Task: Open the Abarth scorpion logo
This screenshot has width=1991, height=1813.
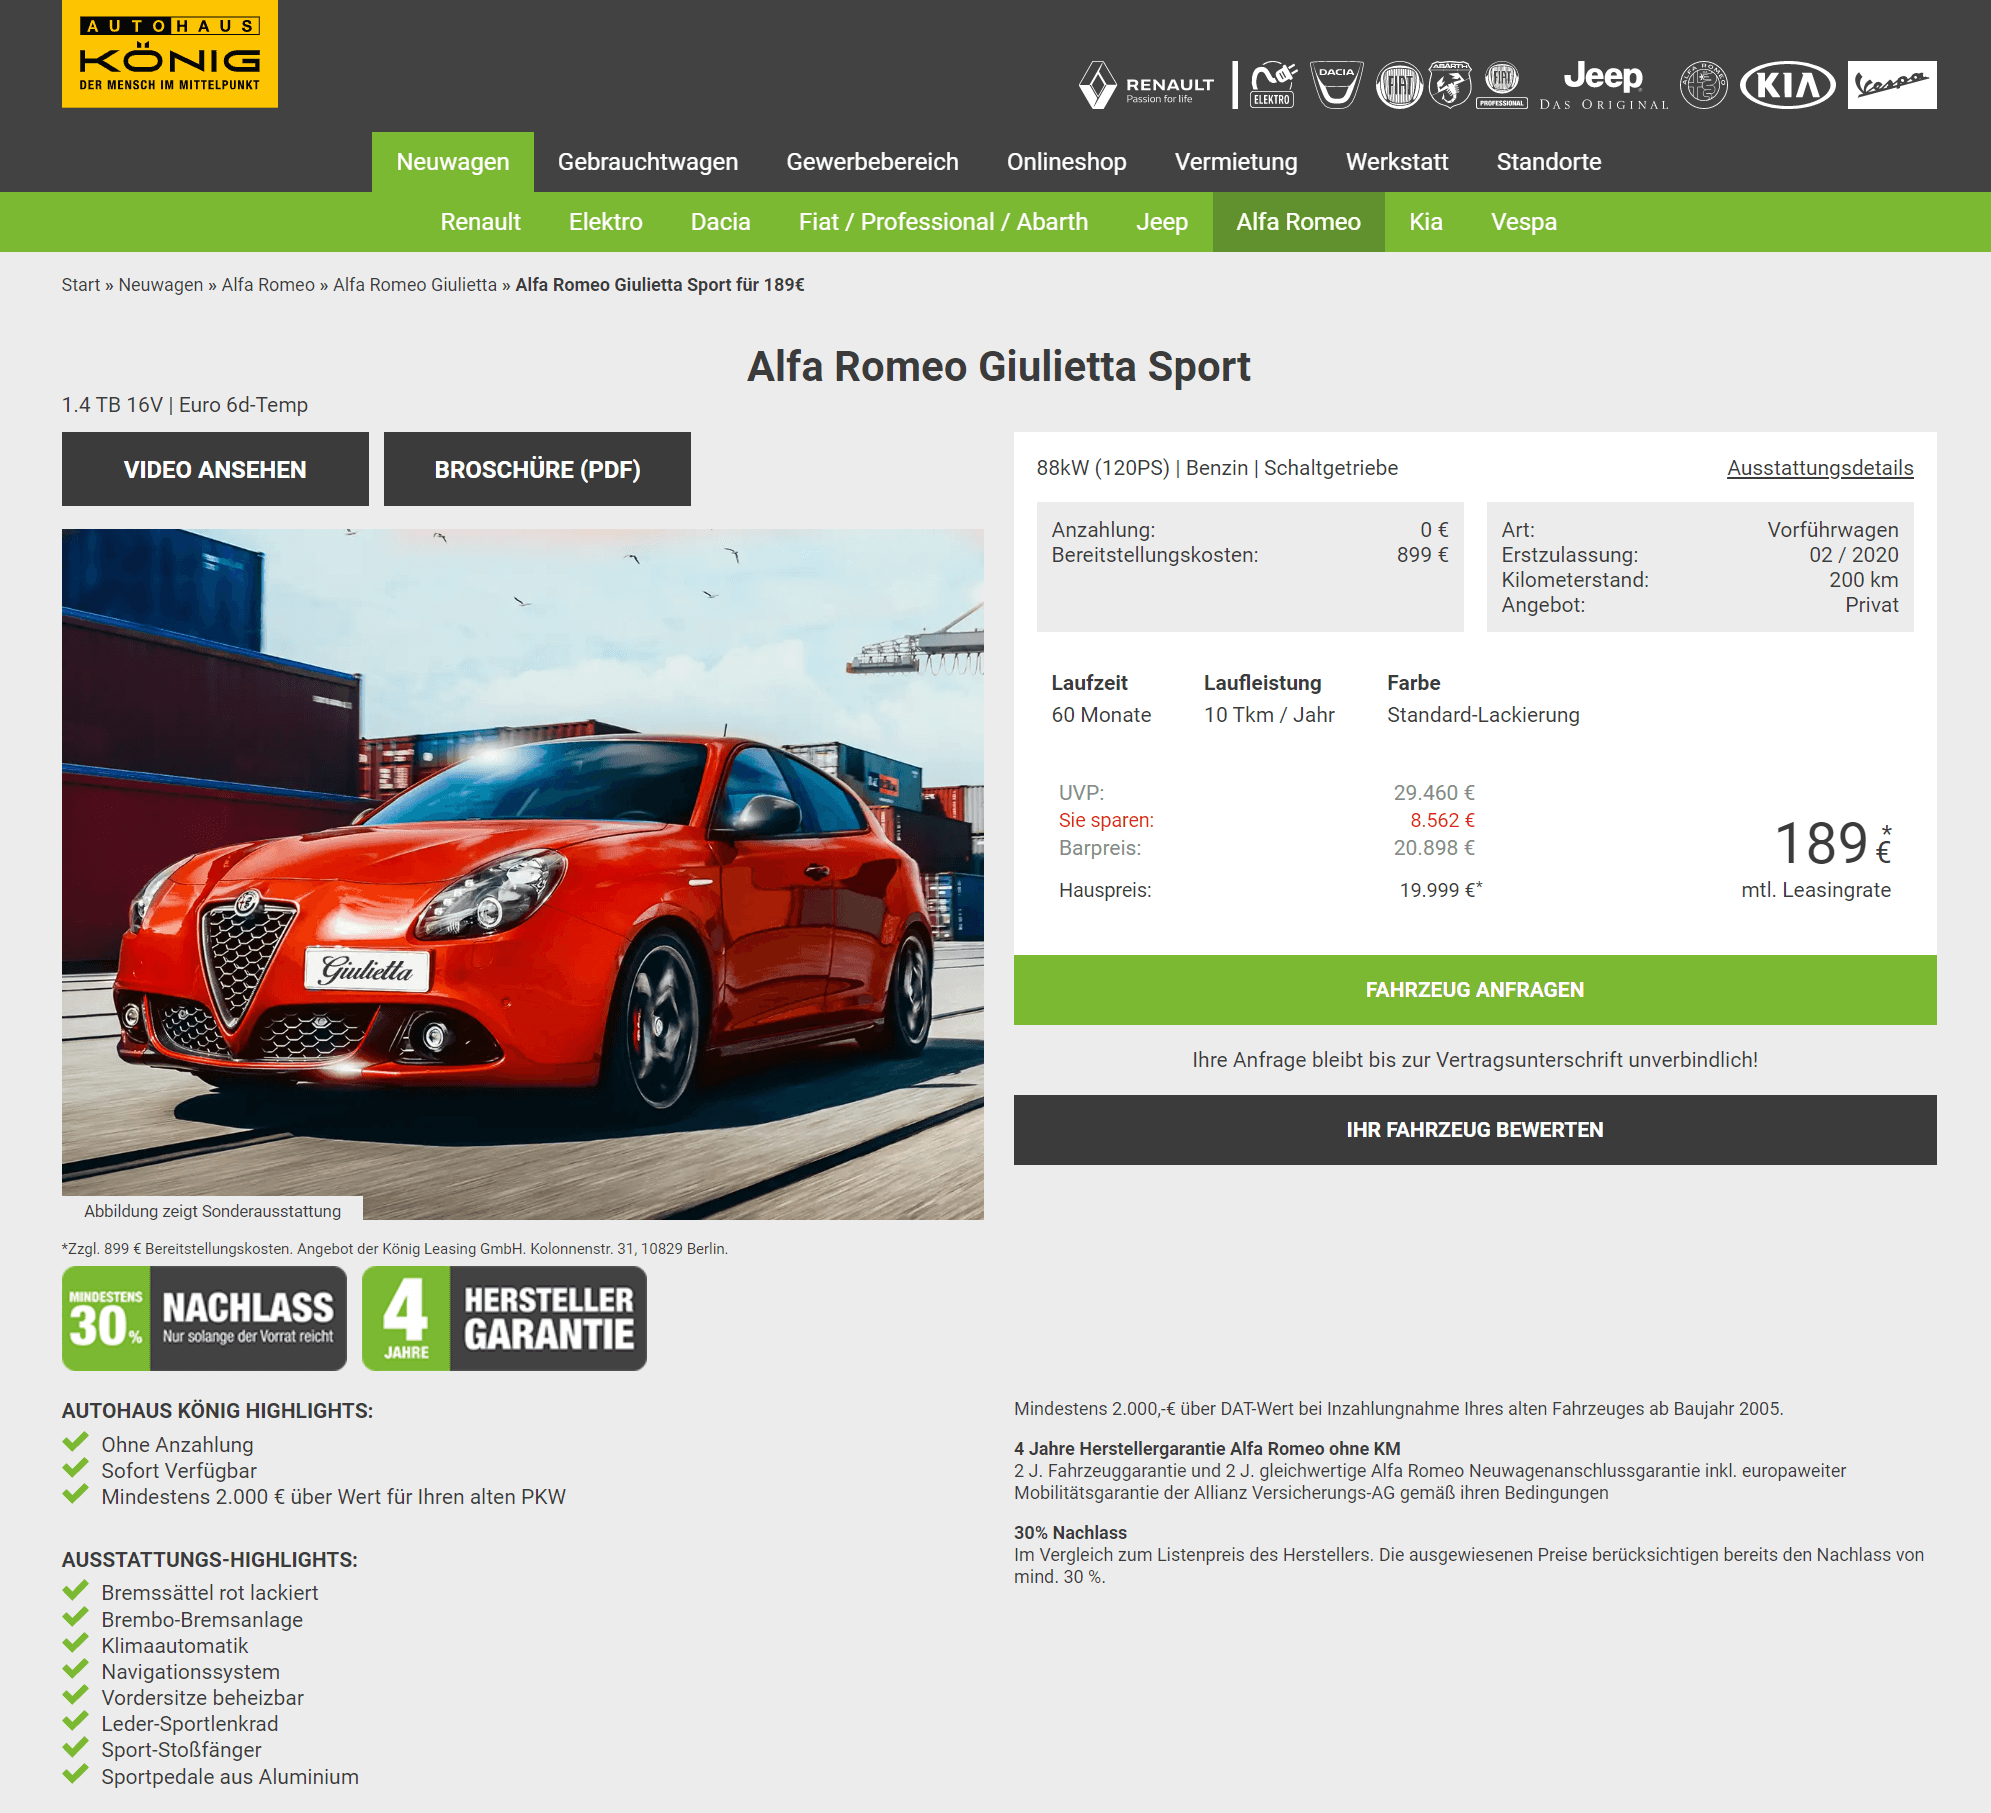Action: point(1450,85)
